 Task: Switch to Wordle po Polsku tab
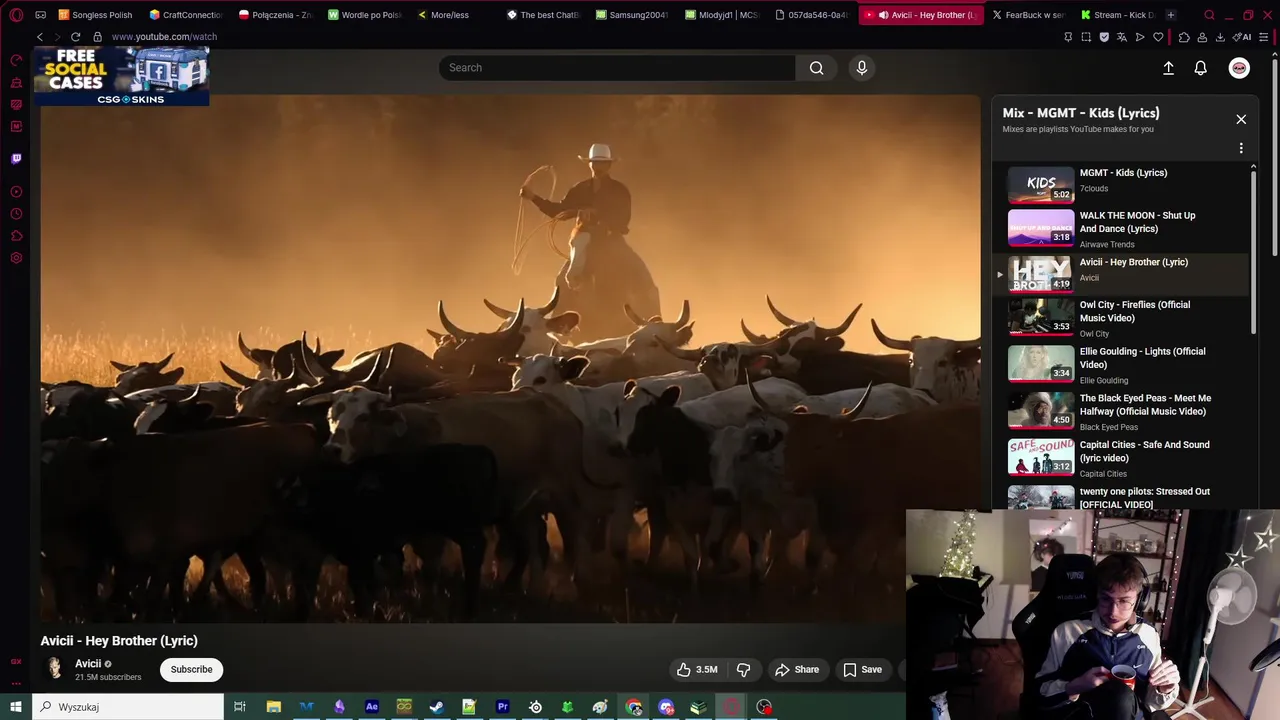pos(366,15)
